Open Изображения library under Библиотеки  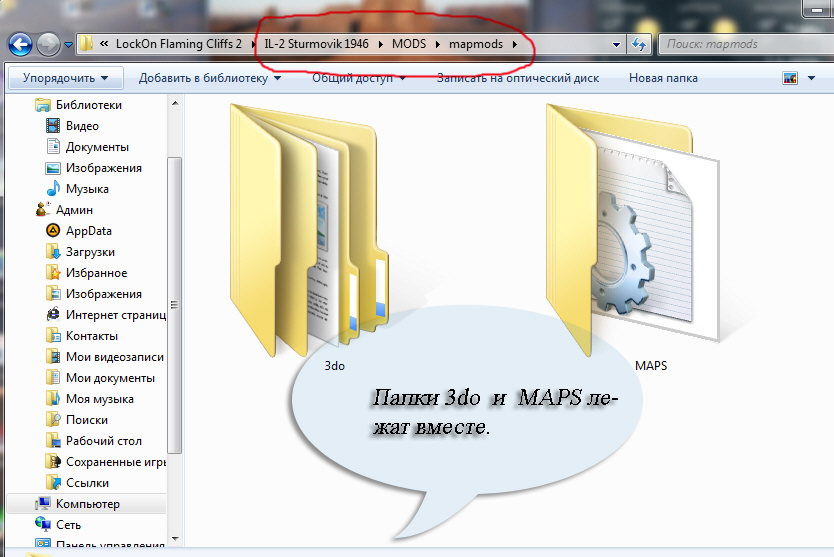coord(104,168)
